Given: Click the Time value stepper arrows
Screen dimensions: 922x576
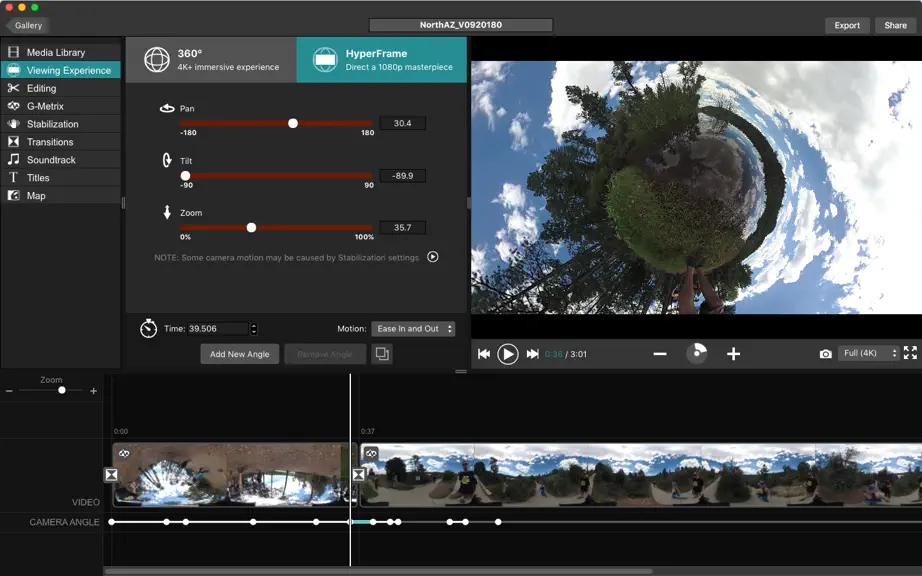Looking at the screenshot, I should click(253, 329).
